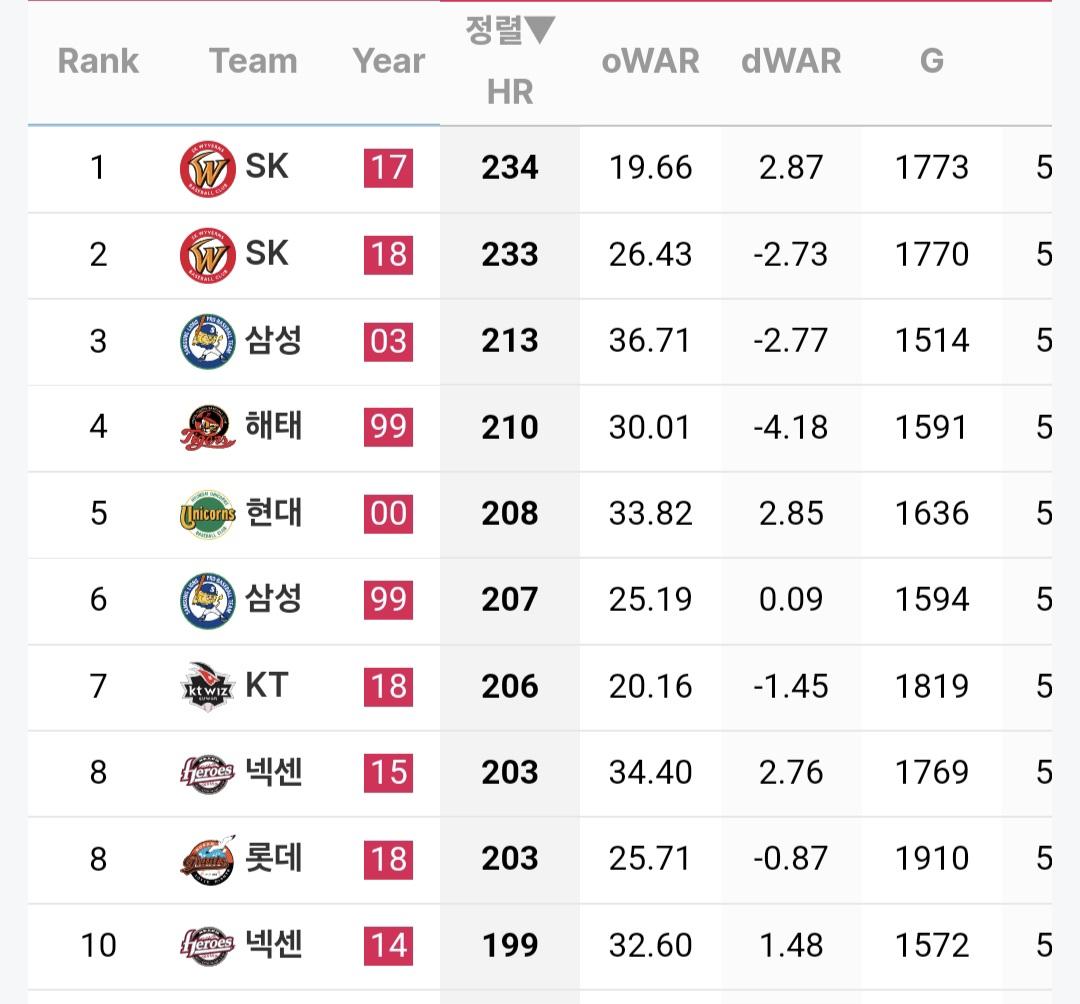The image size is (1080, 1004).
Task: Click the Year column header
Action: tap(388, 61)
